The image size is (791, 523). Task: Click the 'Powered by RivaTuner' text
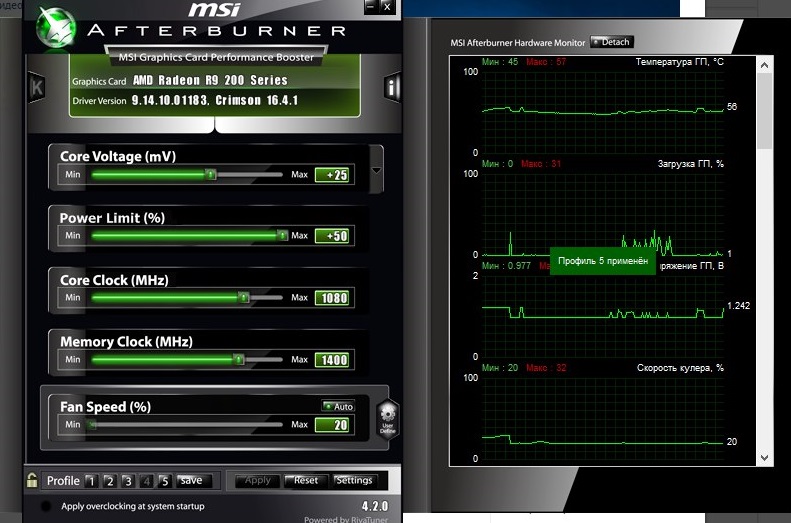tap(346, 519)
